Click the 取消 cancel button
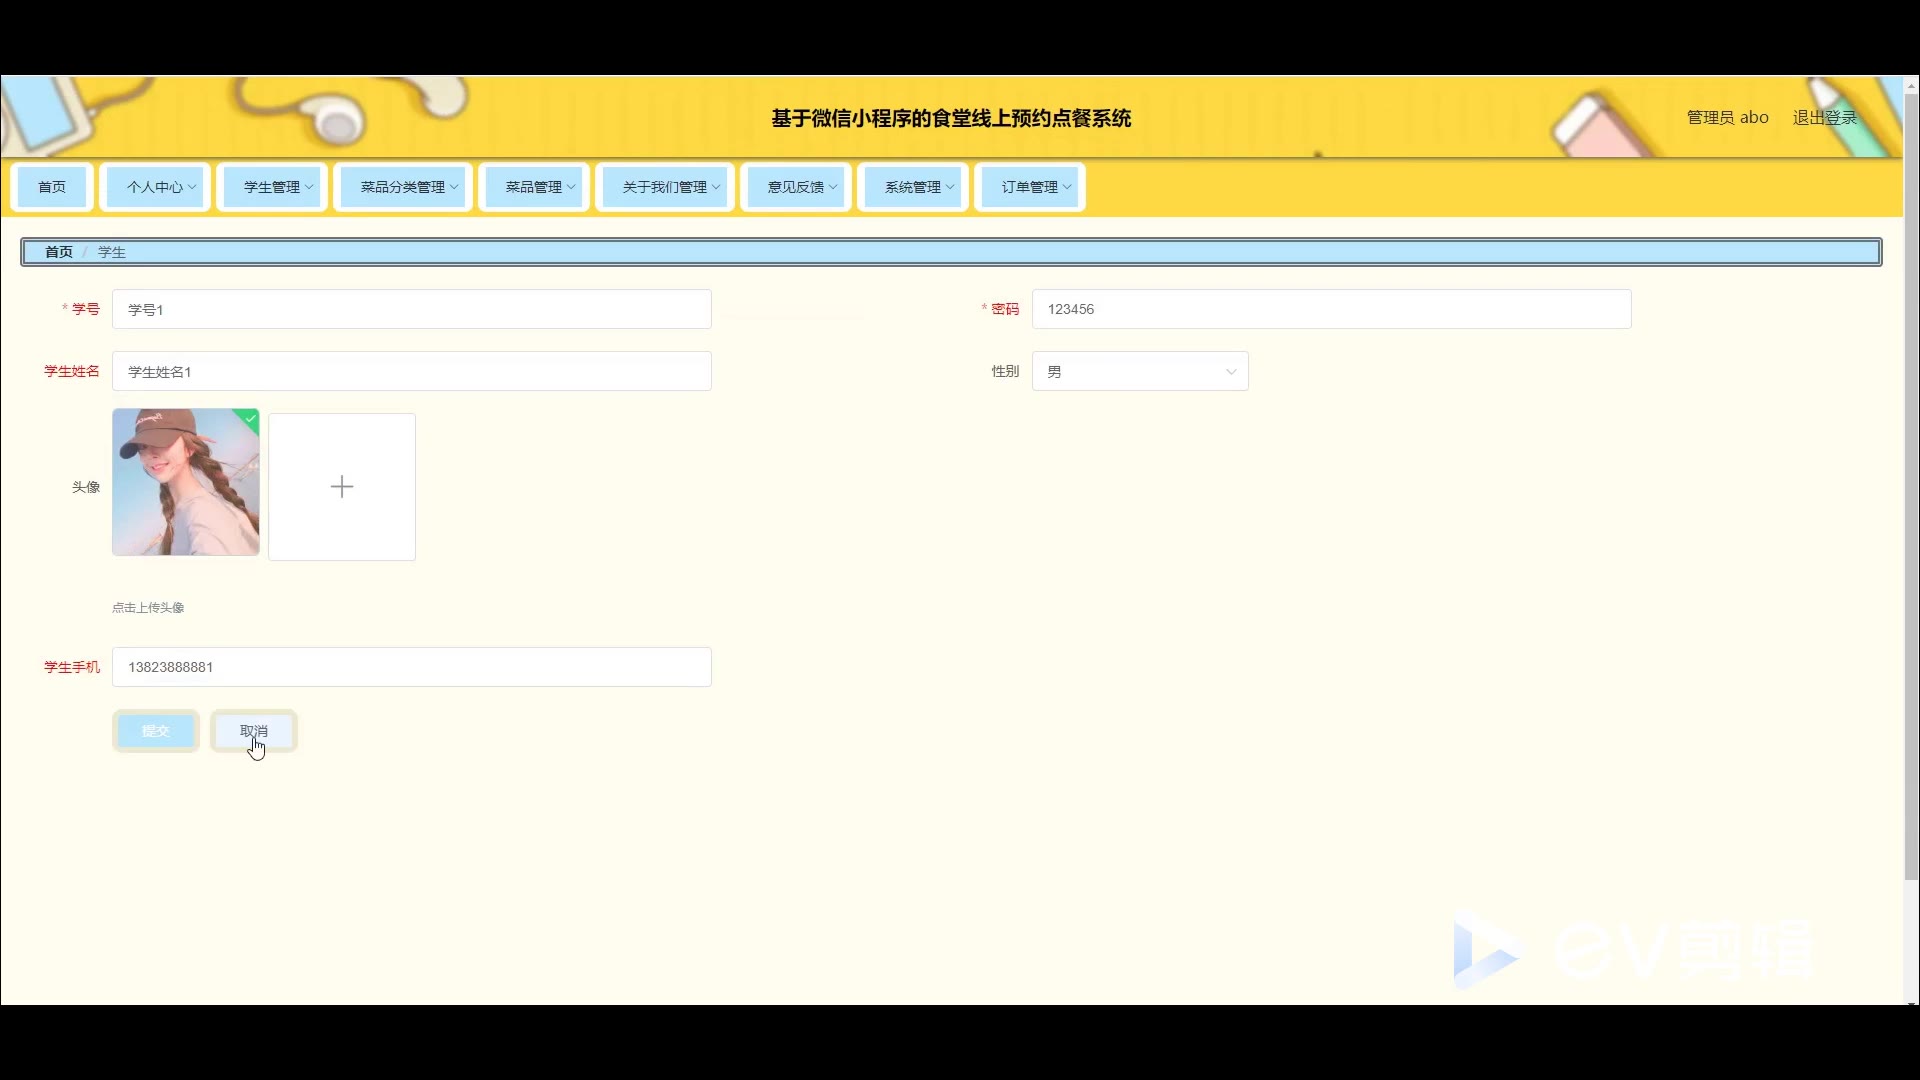1920x1080 pixels. click(254, 731)
